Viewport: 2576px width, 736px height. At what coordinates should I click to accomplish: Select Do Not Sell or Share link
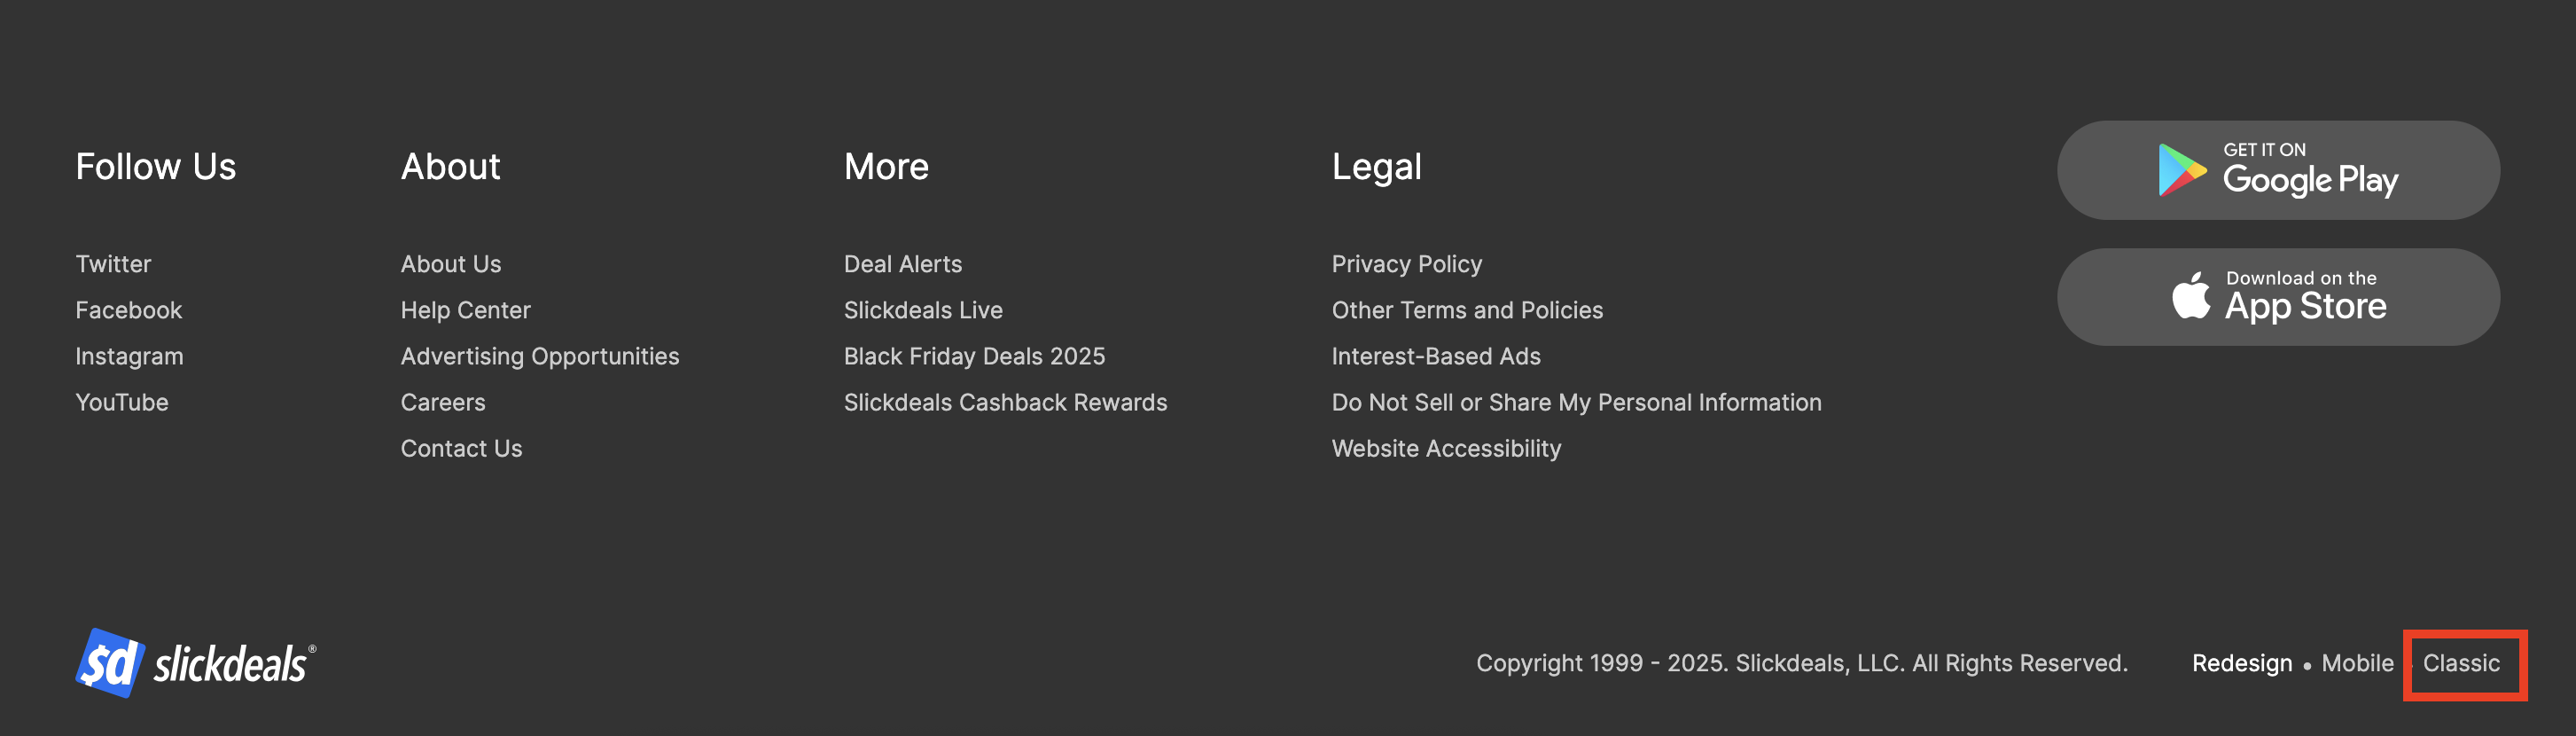(1576, 402)
